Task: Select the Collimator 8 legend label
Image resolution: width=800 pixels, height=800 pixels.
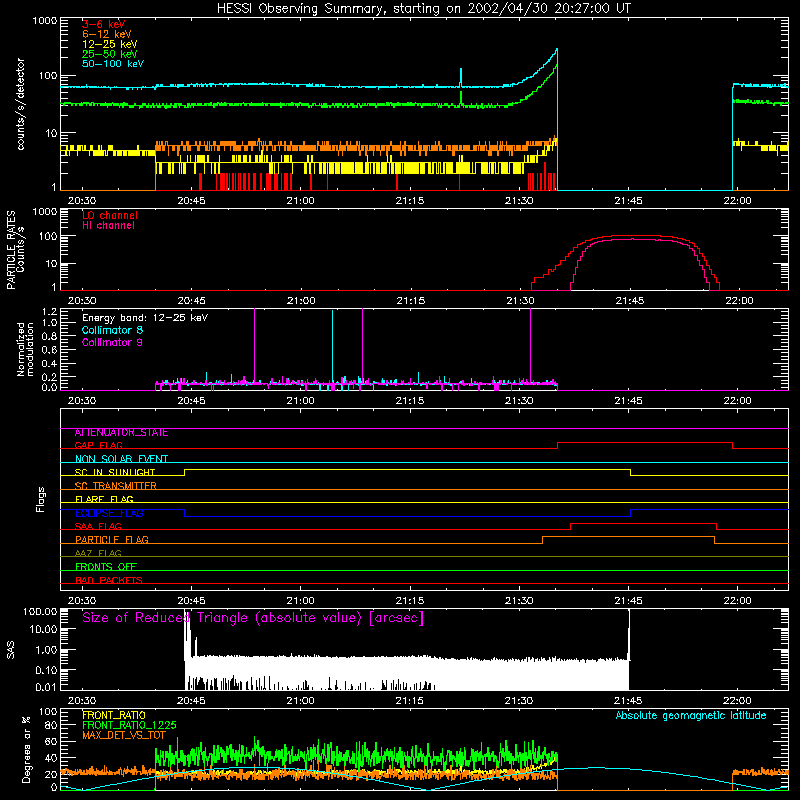Action: tap(112, 330)
